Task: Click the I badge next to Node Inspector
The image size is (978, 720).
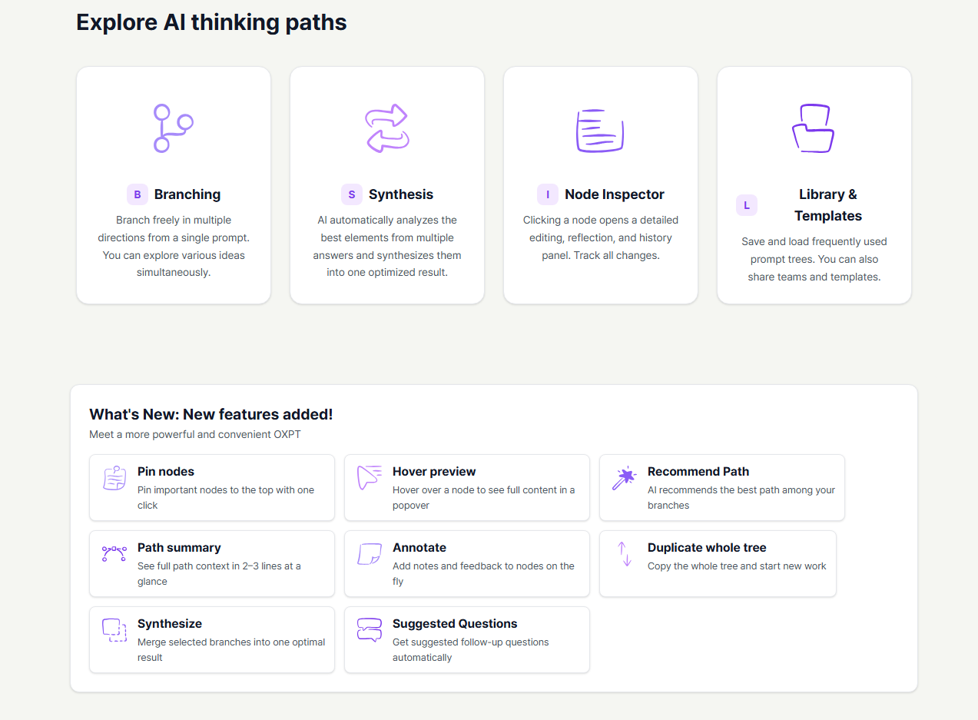Action: click(547, 194)
